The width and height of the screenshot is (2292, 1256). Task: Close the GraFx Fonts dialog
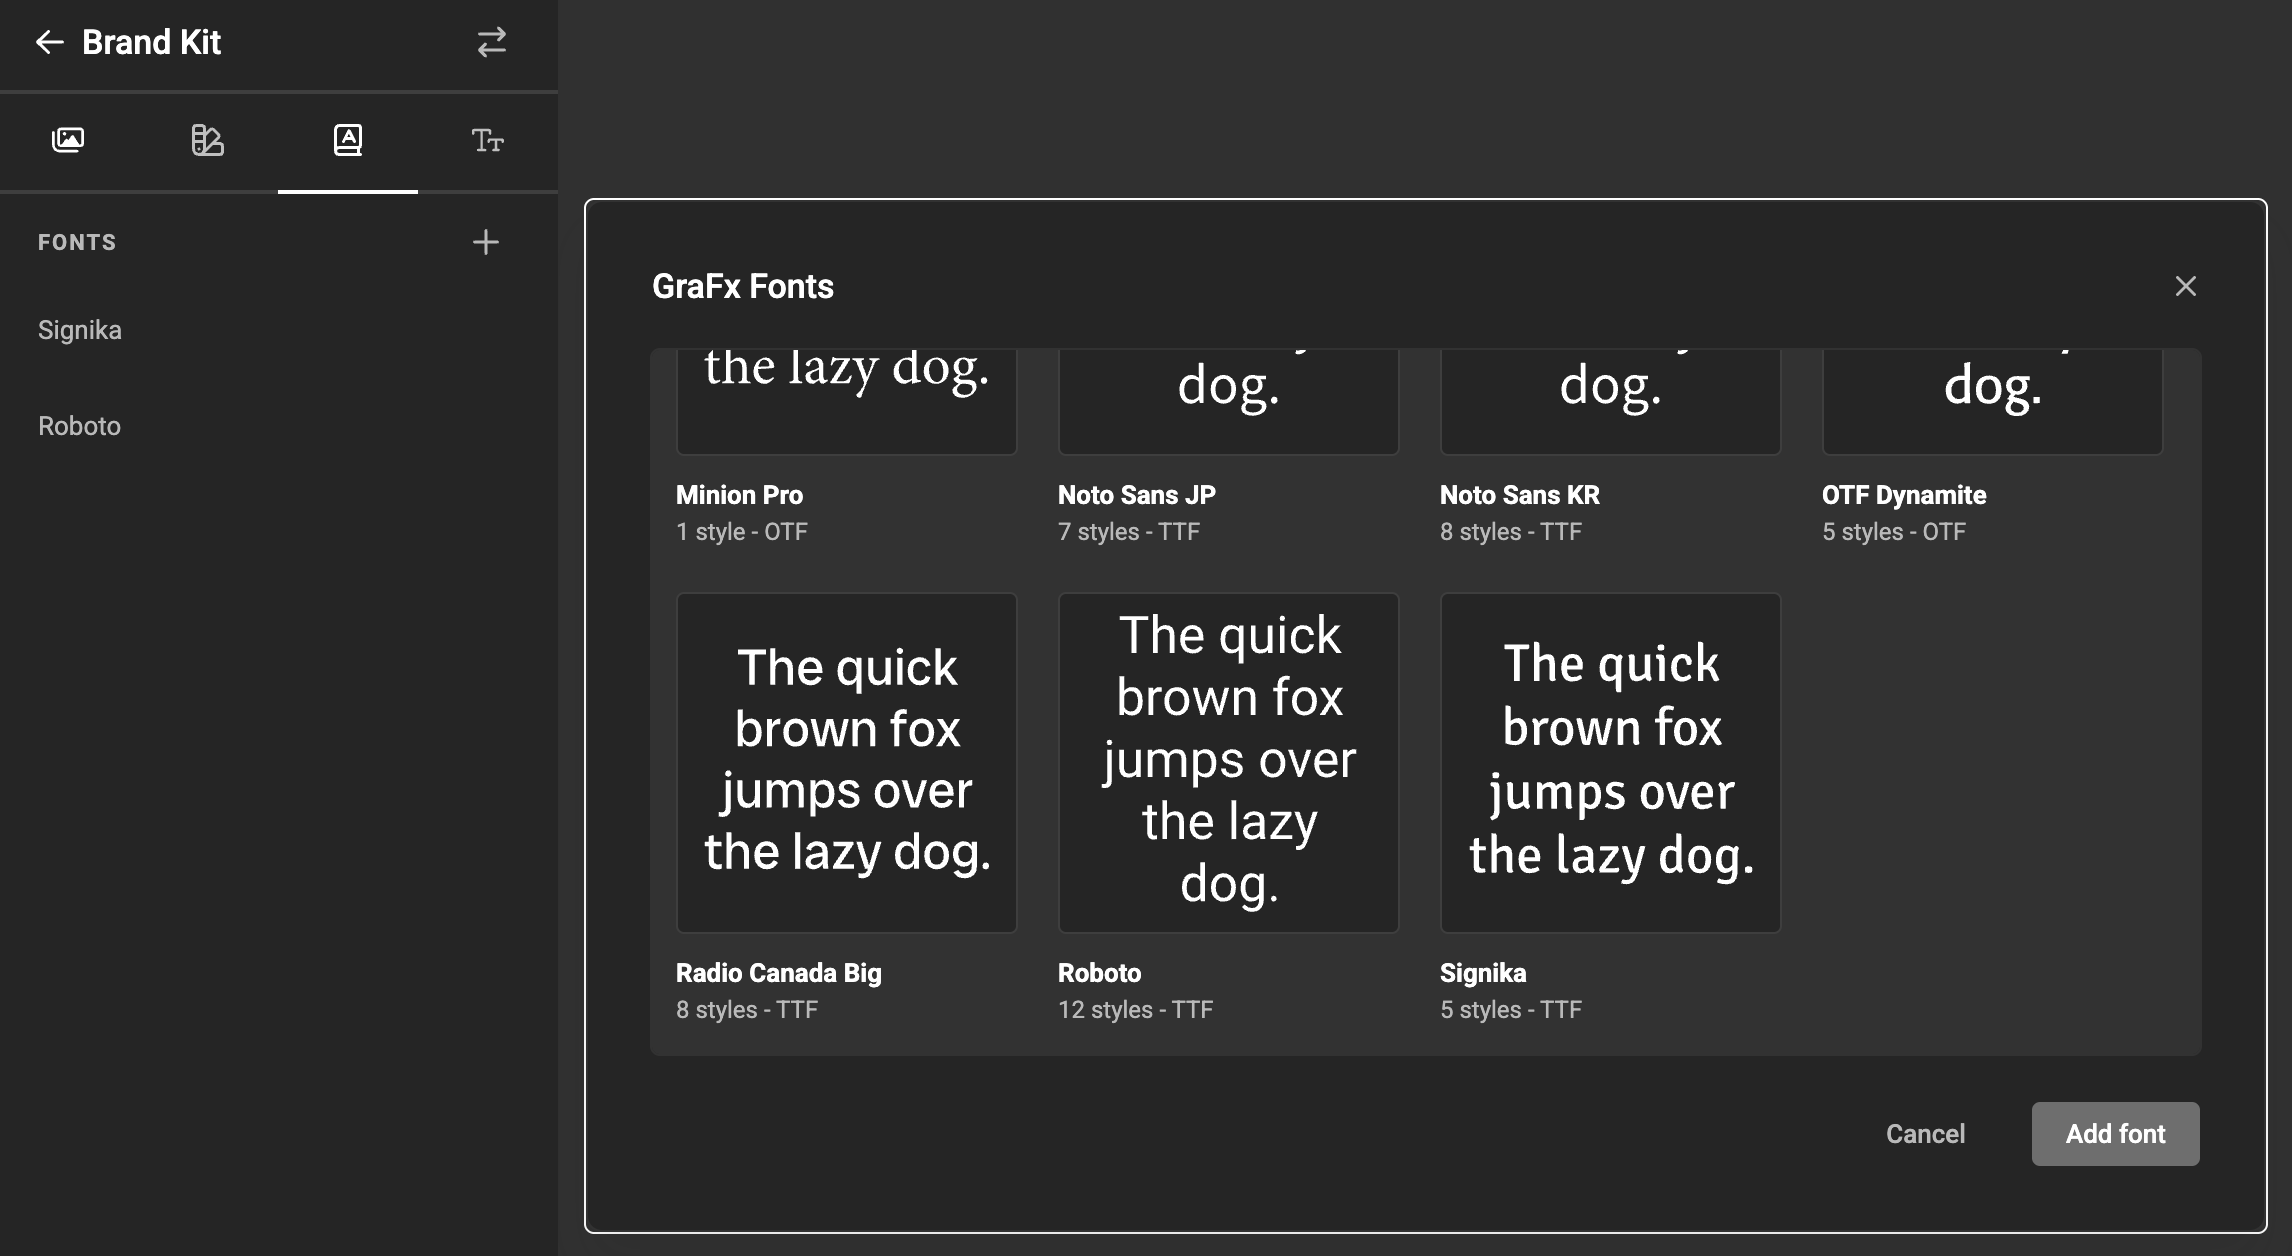click(2185, 286)
